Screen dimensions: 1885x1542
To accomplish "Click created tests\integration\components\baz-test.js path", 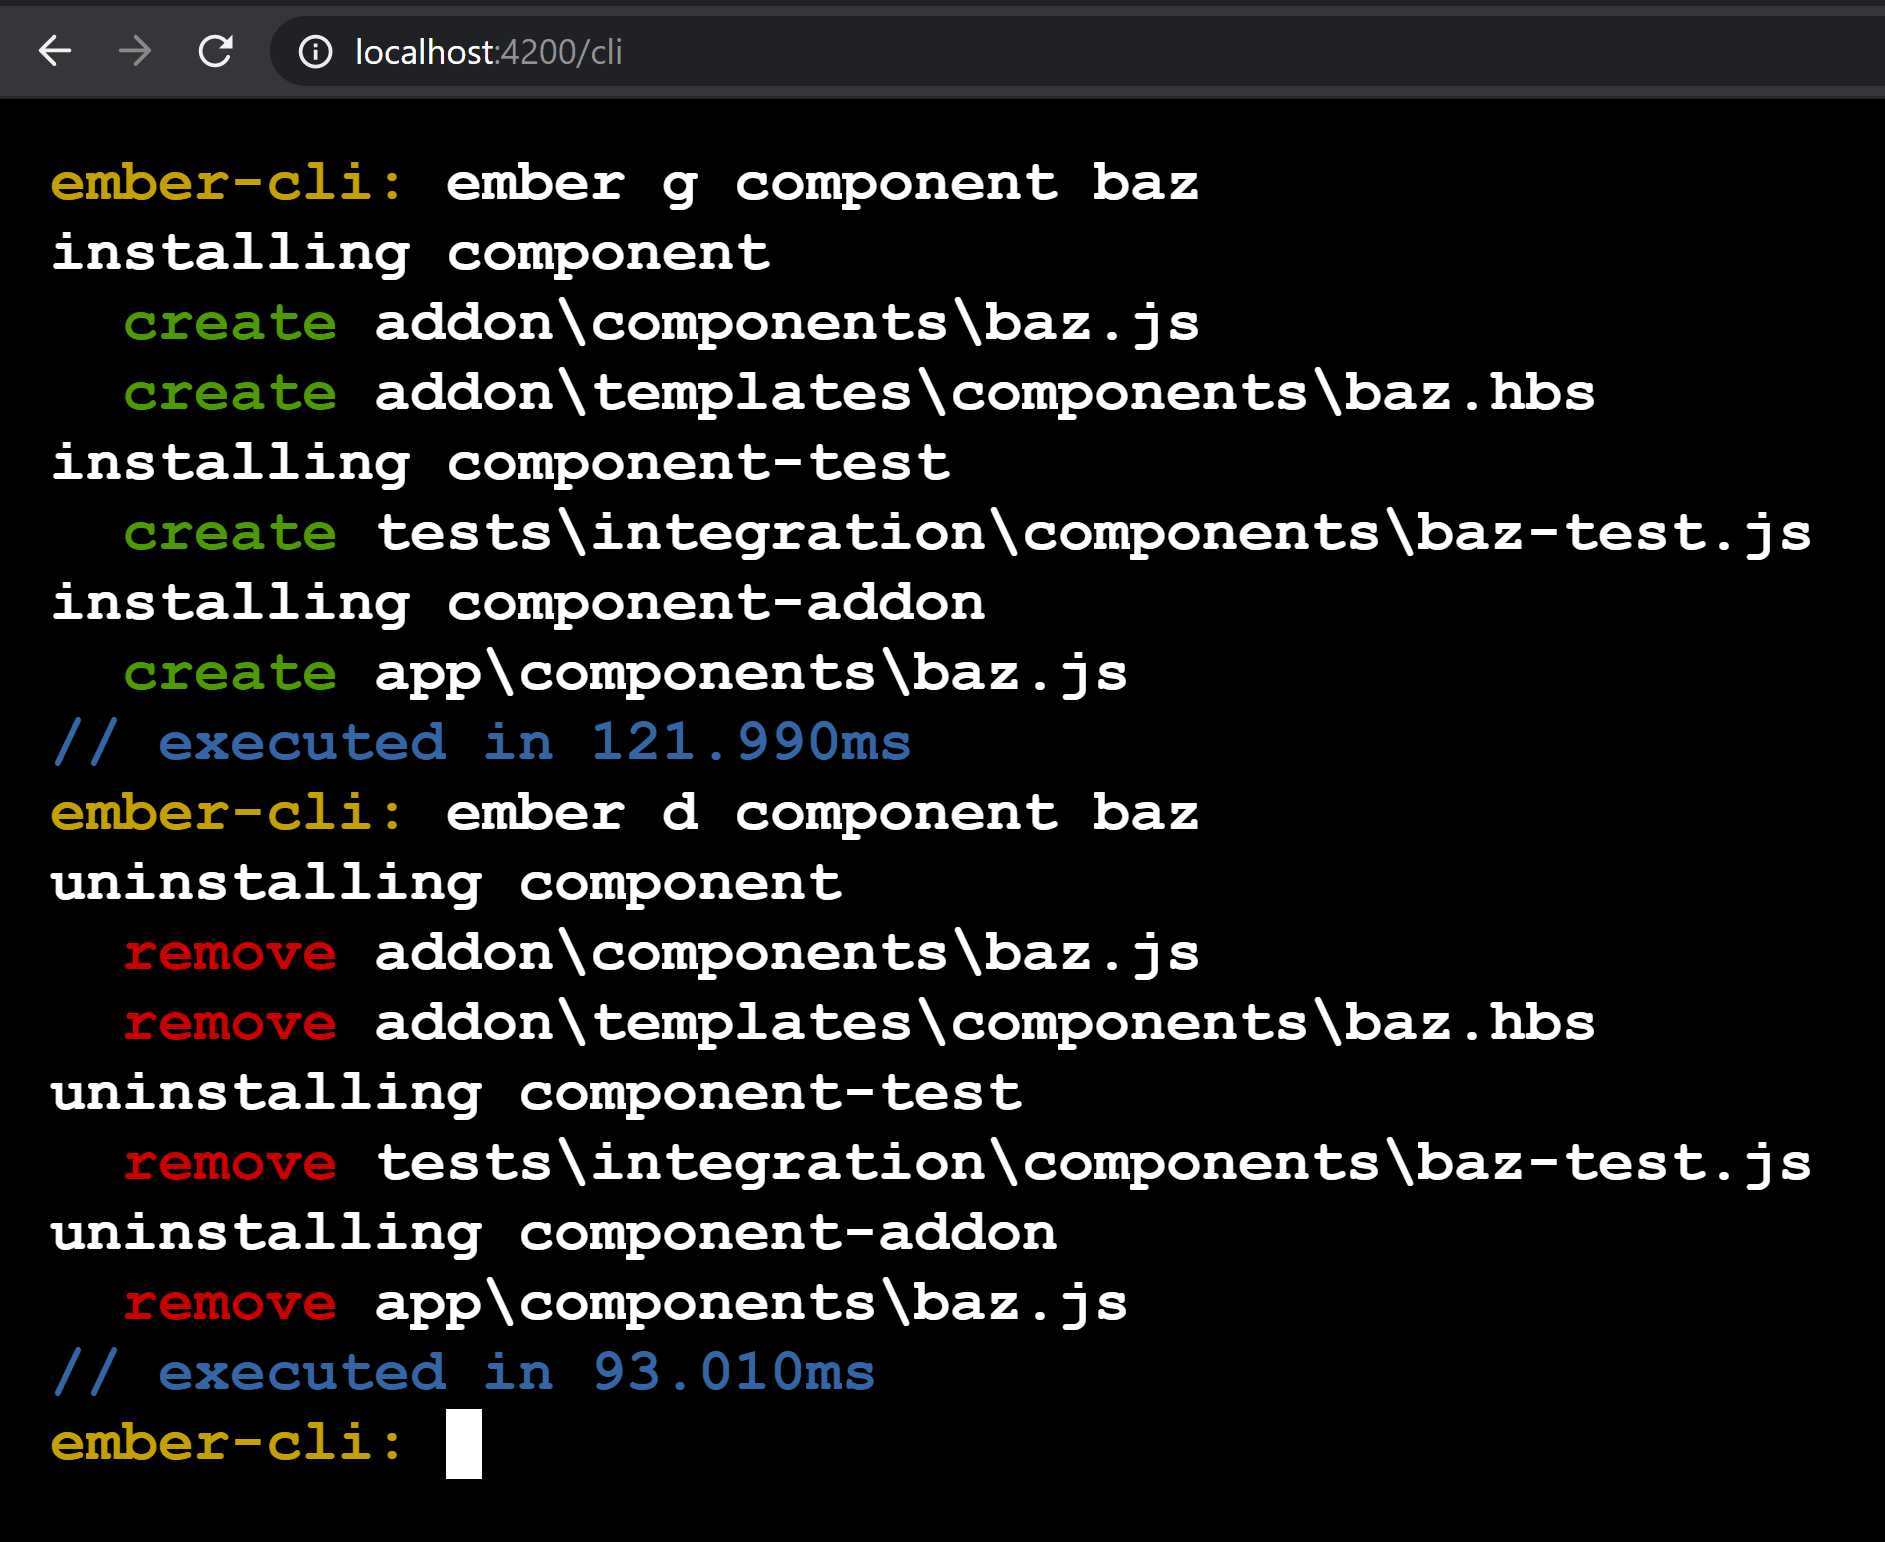I will pos(1094,534).
